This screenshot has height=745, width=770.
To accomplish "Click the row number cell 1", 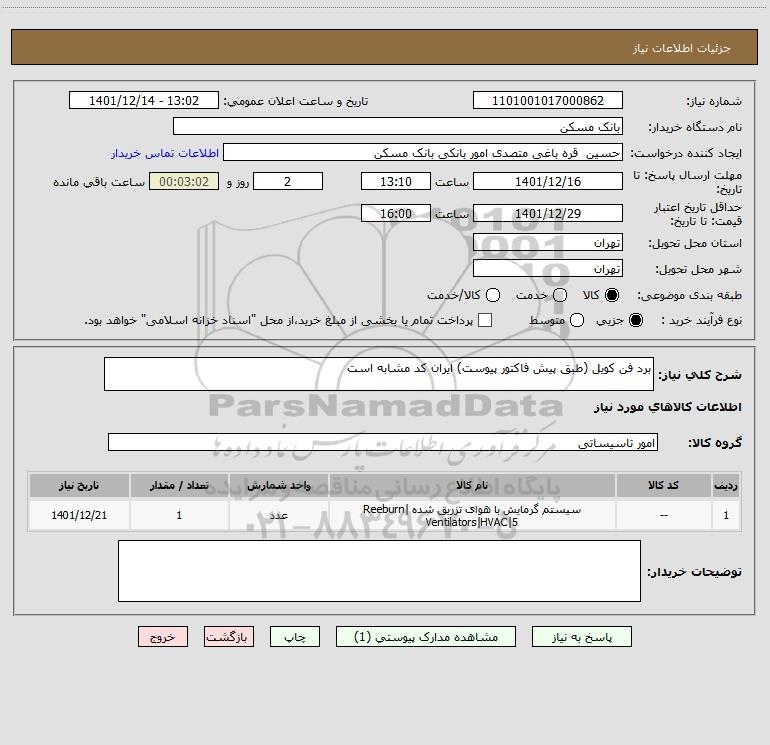I will pyautogui.click(x=726, y=515).
